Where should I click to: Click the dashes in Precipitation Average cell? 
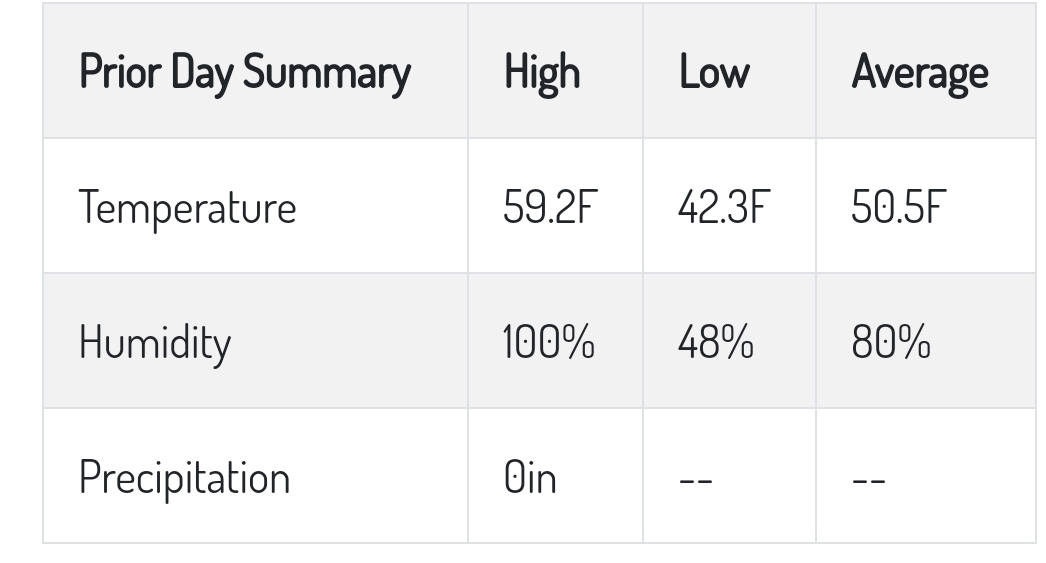coord(869,480)
